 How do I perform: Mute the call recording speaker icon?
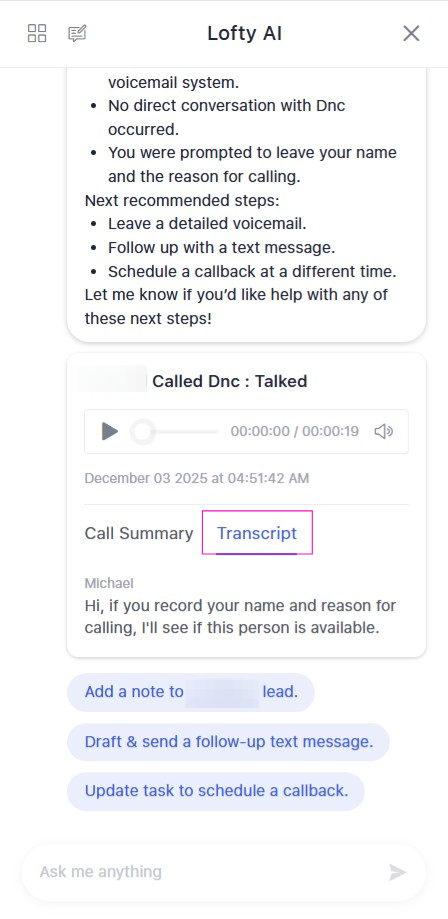tap(383, 431)
